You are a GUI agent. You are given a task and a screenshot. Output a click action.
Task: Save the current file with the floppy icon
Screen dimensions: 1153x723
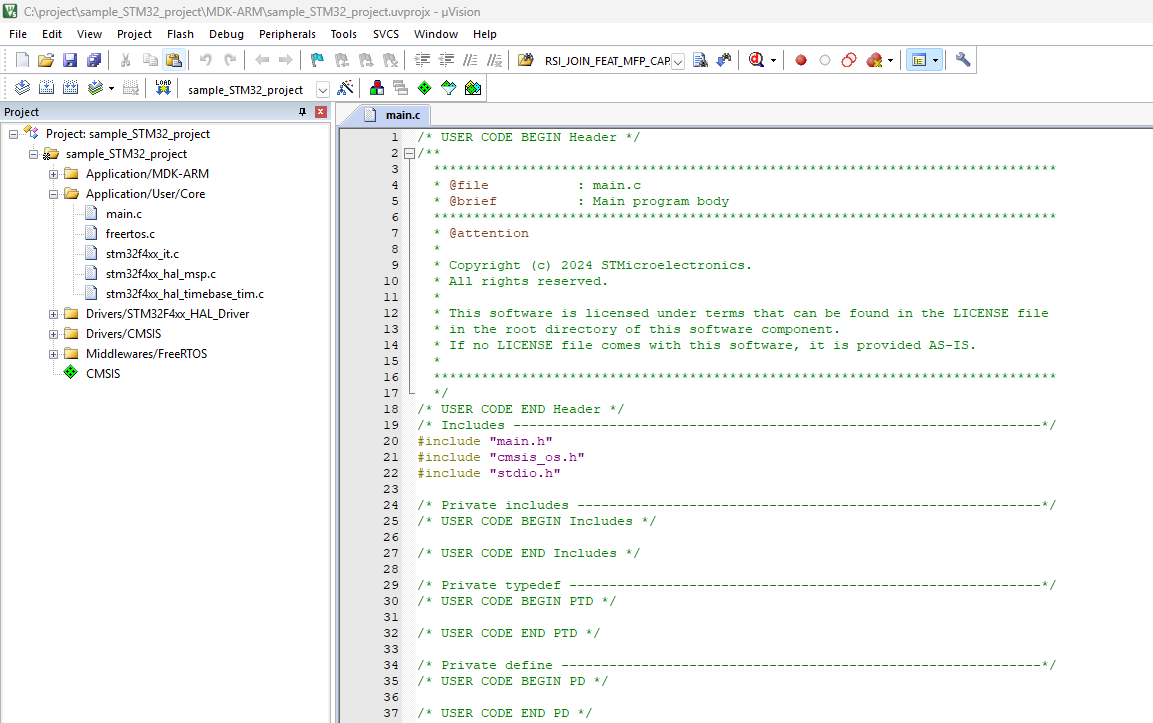[x=70, y=60]
